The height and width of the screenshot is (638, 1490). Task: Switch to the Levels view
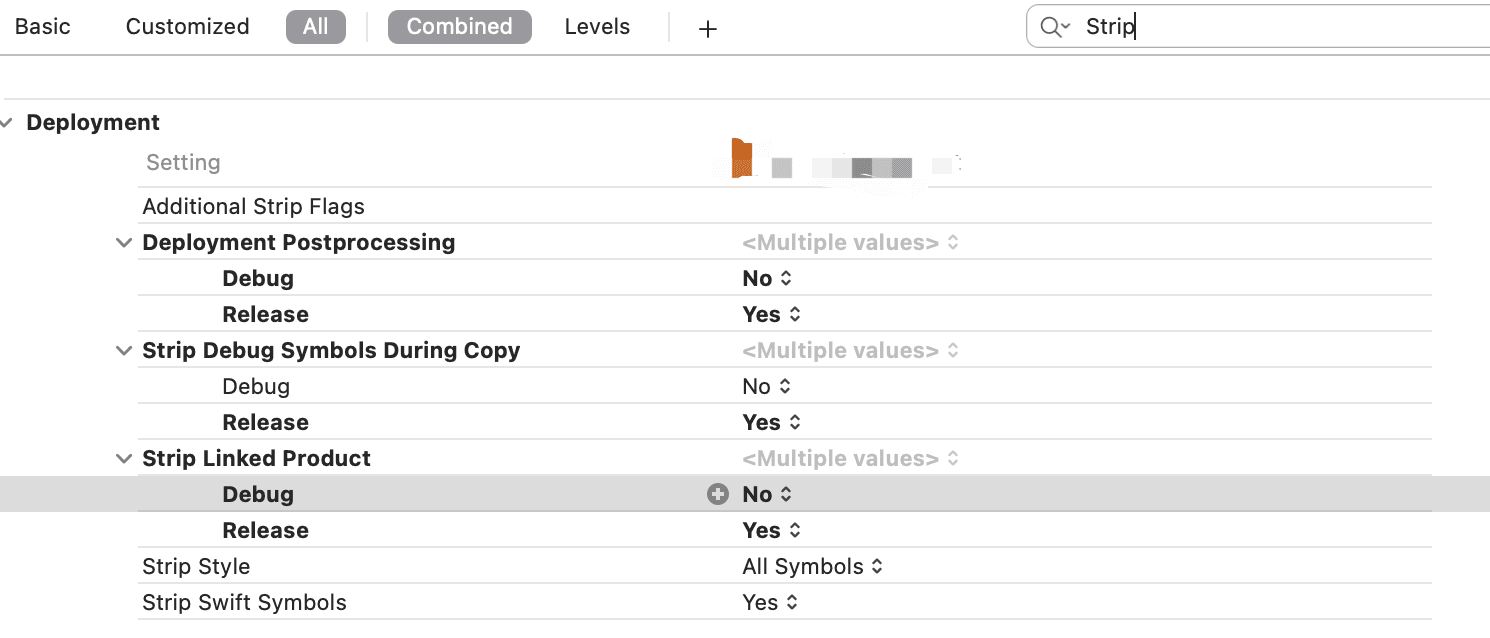point(597,27)
